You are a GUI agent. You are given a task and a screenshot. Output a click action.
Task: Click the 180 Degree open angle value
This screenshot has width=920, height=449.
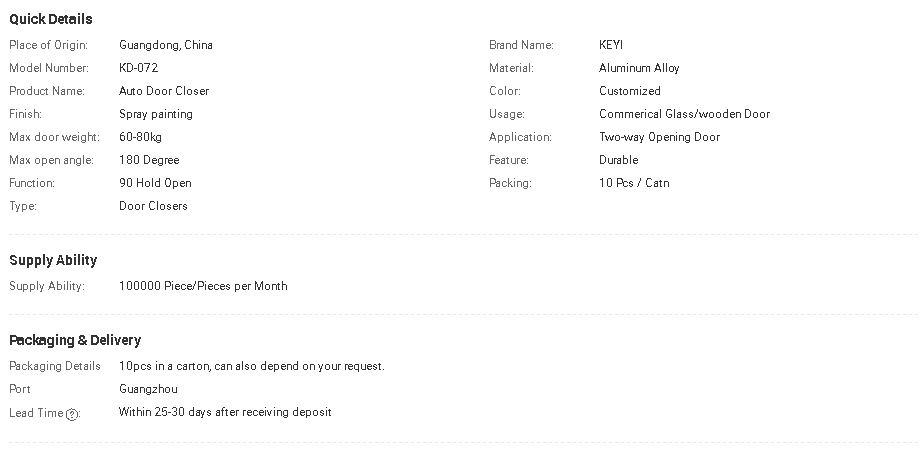pyautogui.click(x=149, y=160)
